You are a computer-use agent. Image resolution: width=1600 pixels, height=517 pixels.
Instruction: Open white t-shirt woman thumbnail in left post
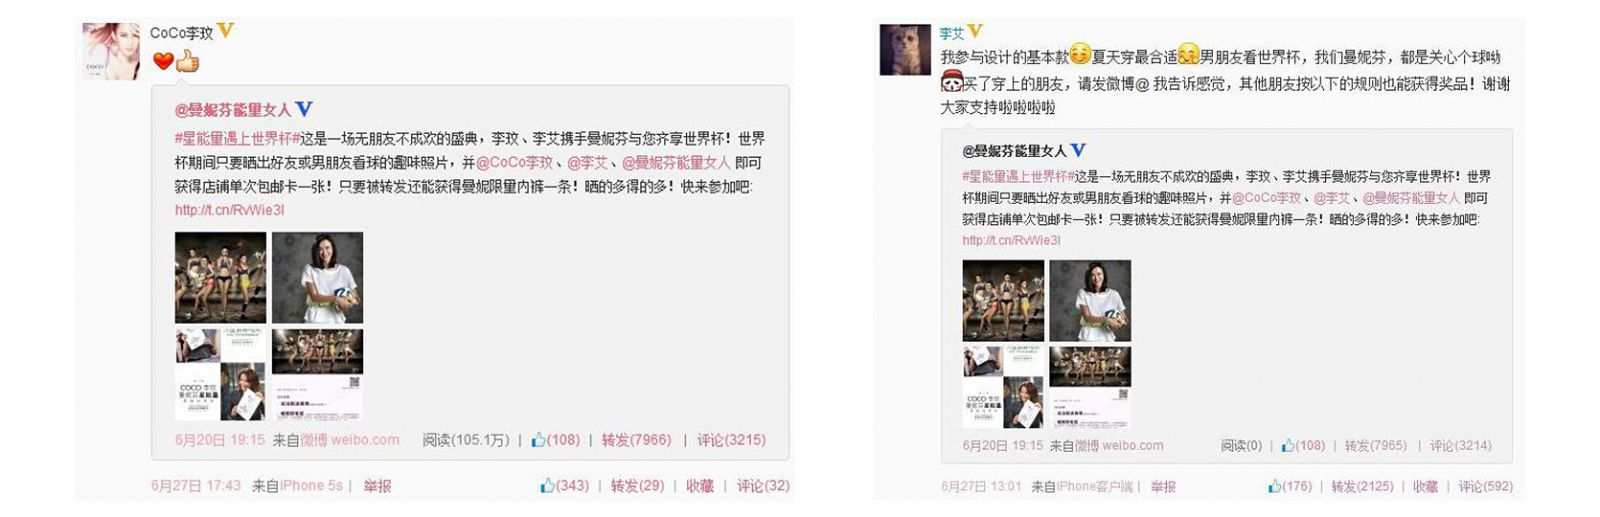pos(317,277)
